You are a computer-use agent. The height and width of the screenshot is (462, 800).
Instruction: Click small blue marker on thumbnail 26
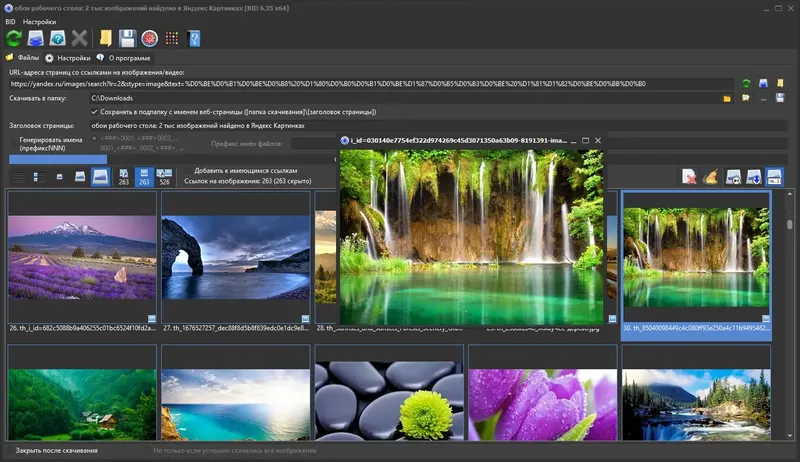tap(152, 318)
